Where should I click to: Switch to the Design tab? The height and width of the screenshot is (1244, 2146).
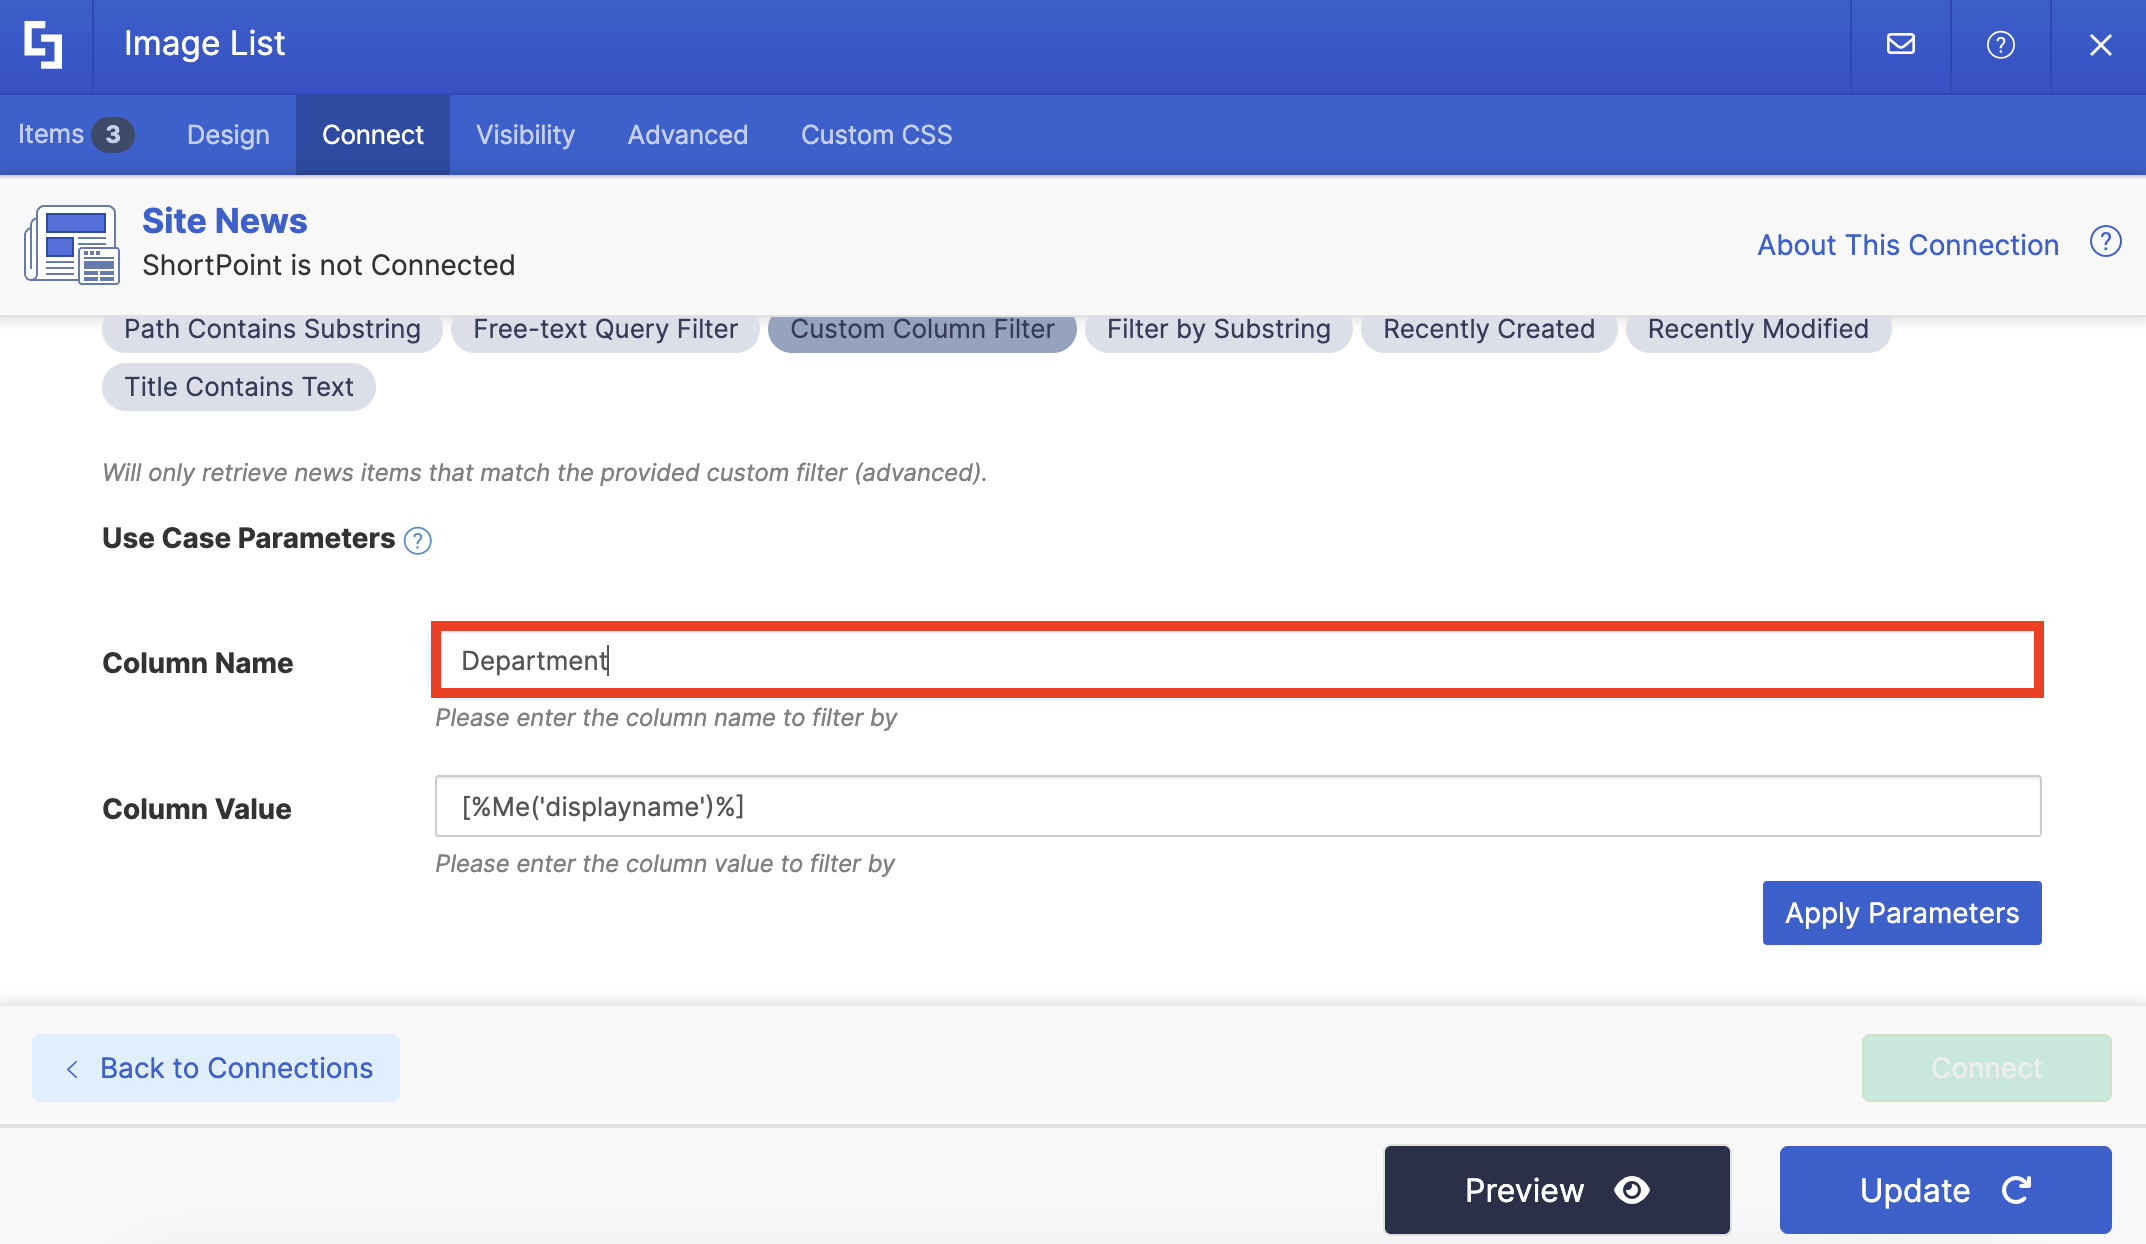[228, 134]
